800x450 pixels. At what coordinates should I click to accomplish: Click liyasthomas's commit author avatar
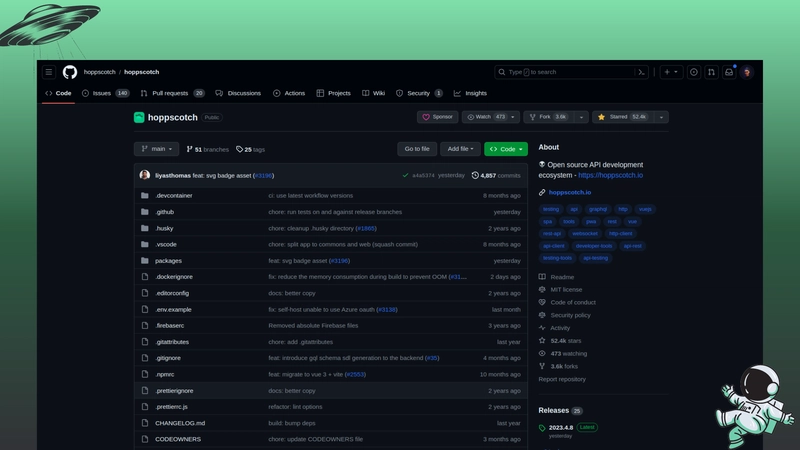[x=145, y=175]
